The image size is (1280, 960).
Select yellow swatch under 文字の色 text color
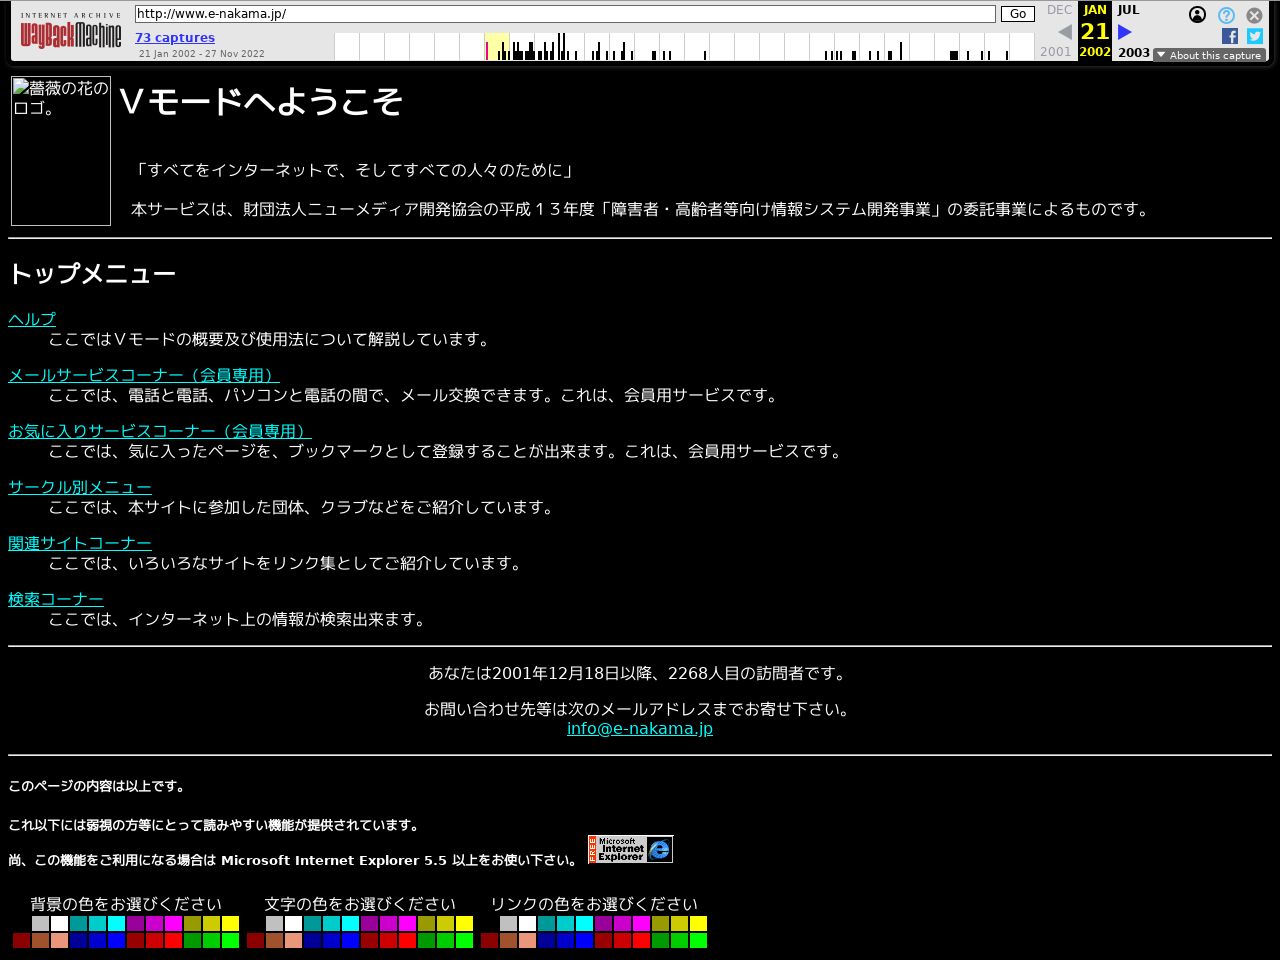(x=464, y=924)
